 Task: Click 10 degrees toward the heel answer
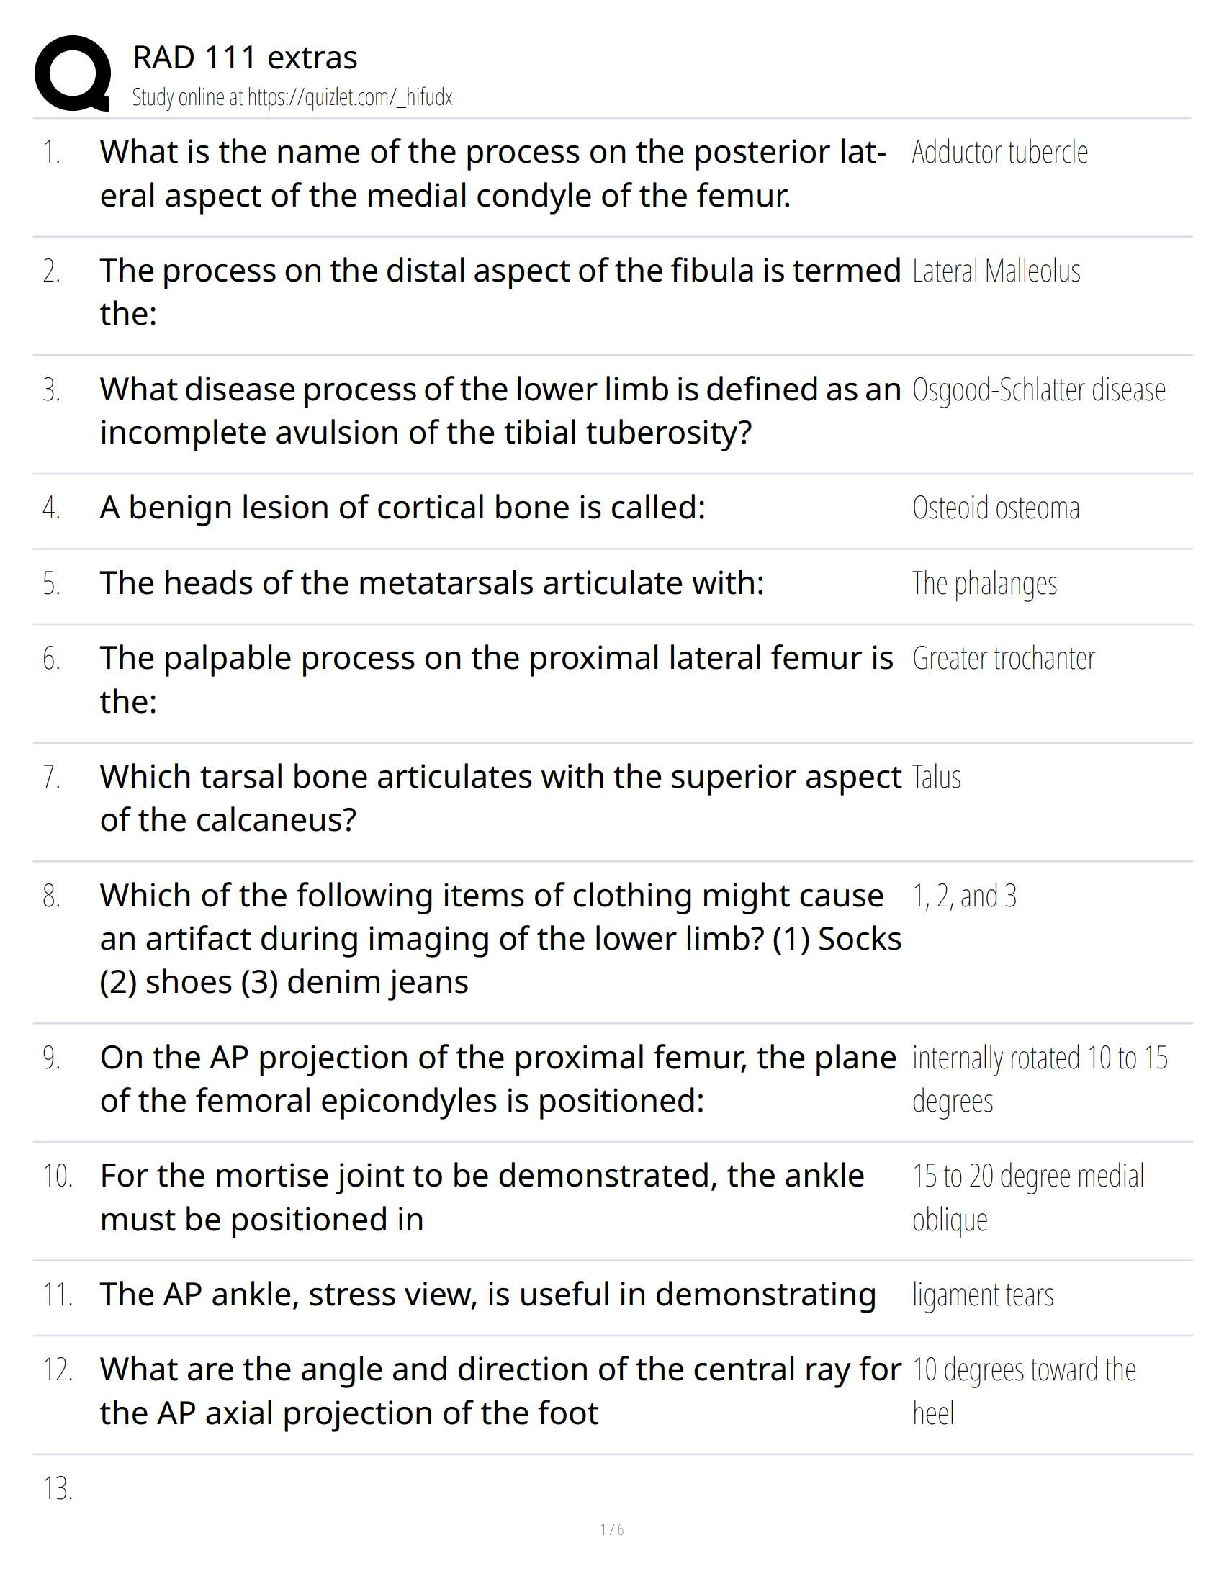tap(1023, 1390)
